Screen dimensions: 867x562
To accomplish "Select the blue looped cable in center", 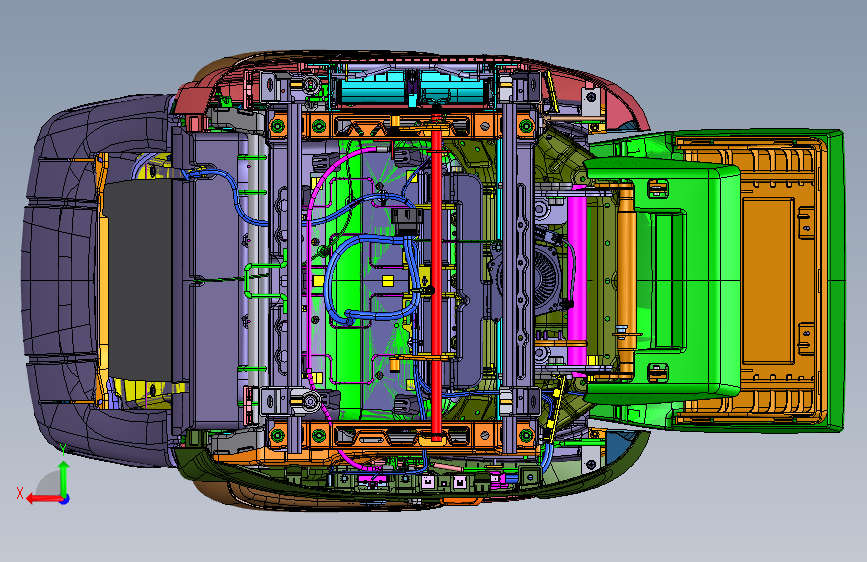I will coord(370,279).
